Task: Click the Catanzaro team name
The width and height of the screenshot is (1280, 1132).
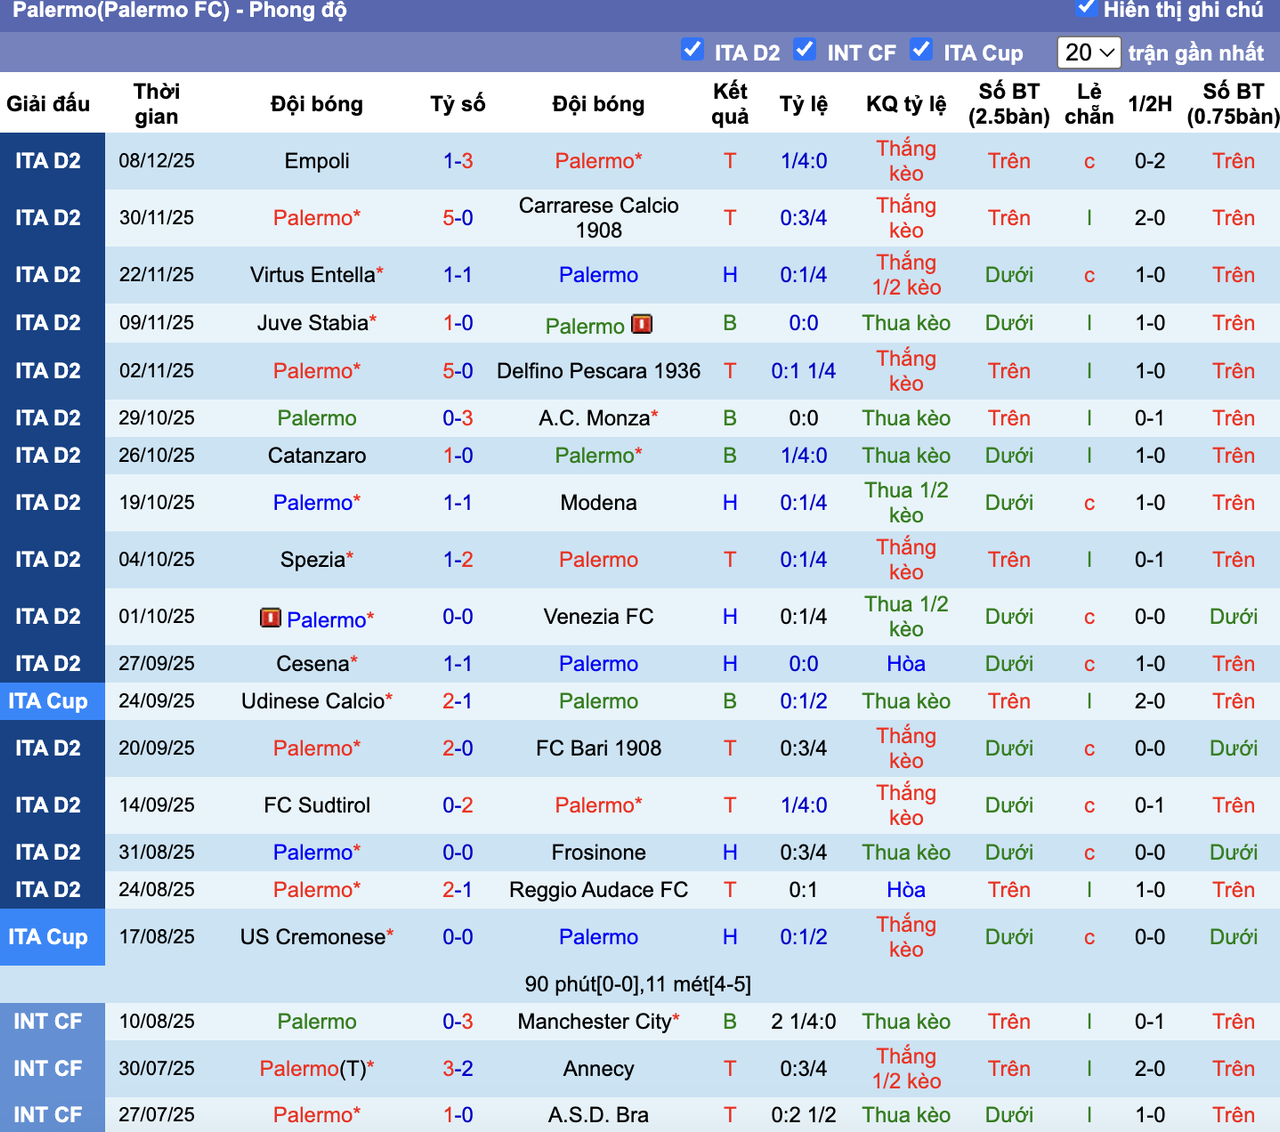Action: [317, 456]
